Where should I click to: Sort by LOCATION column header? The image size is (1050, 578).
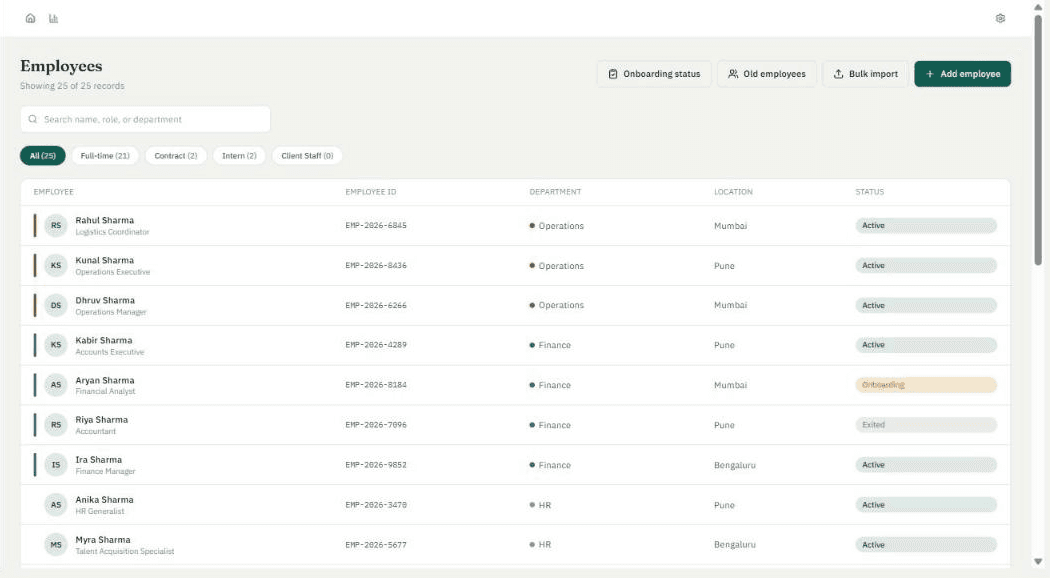coord(733,192)
